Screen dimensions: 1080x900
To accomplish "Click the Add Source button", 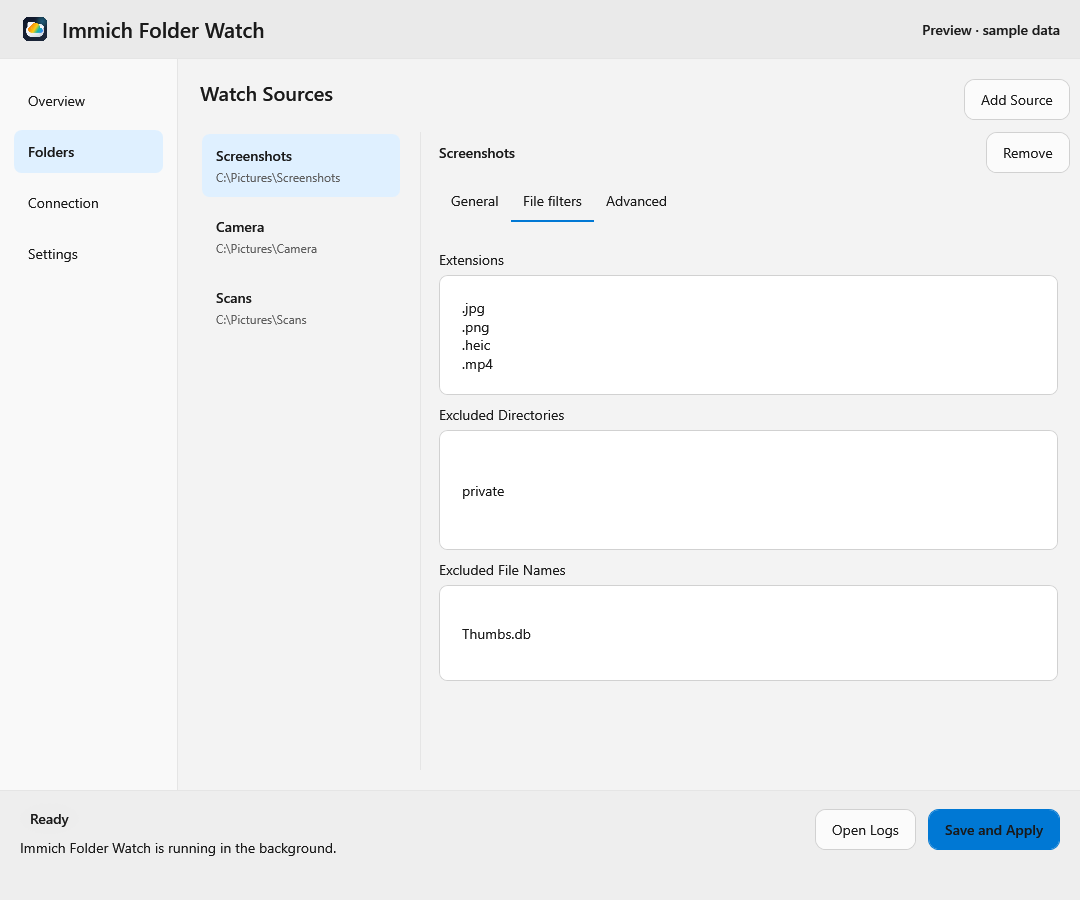I will click(1017, 100).
